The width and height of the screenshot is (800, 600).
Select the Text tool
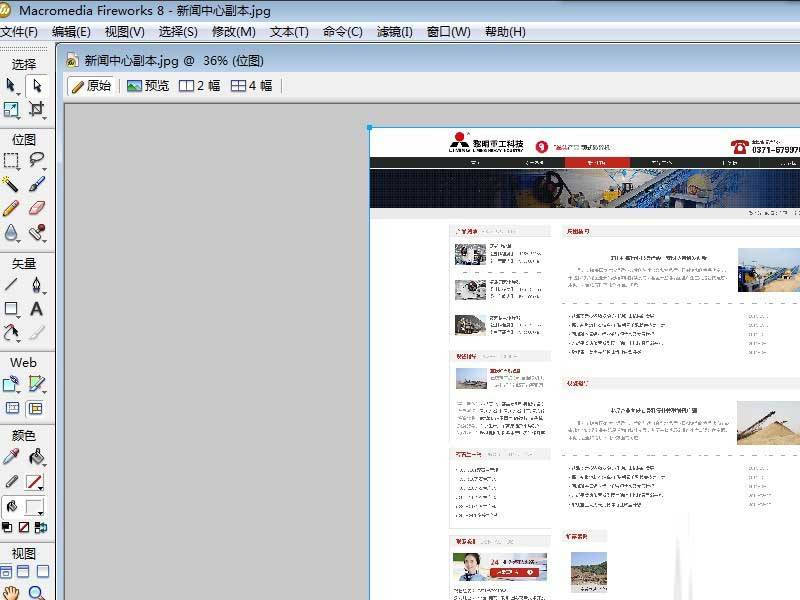37,309
